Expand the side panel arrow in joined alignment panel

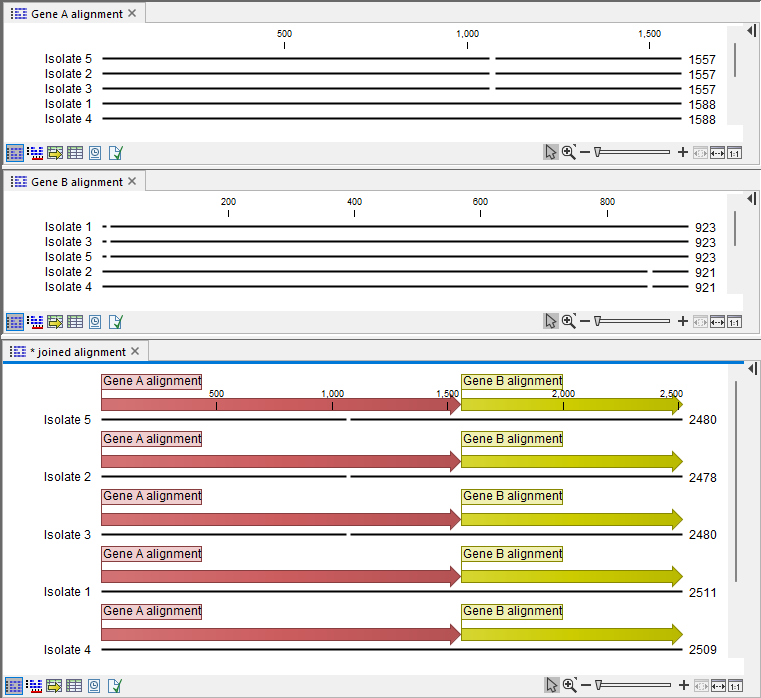(x=750, y=370)
